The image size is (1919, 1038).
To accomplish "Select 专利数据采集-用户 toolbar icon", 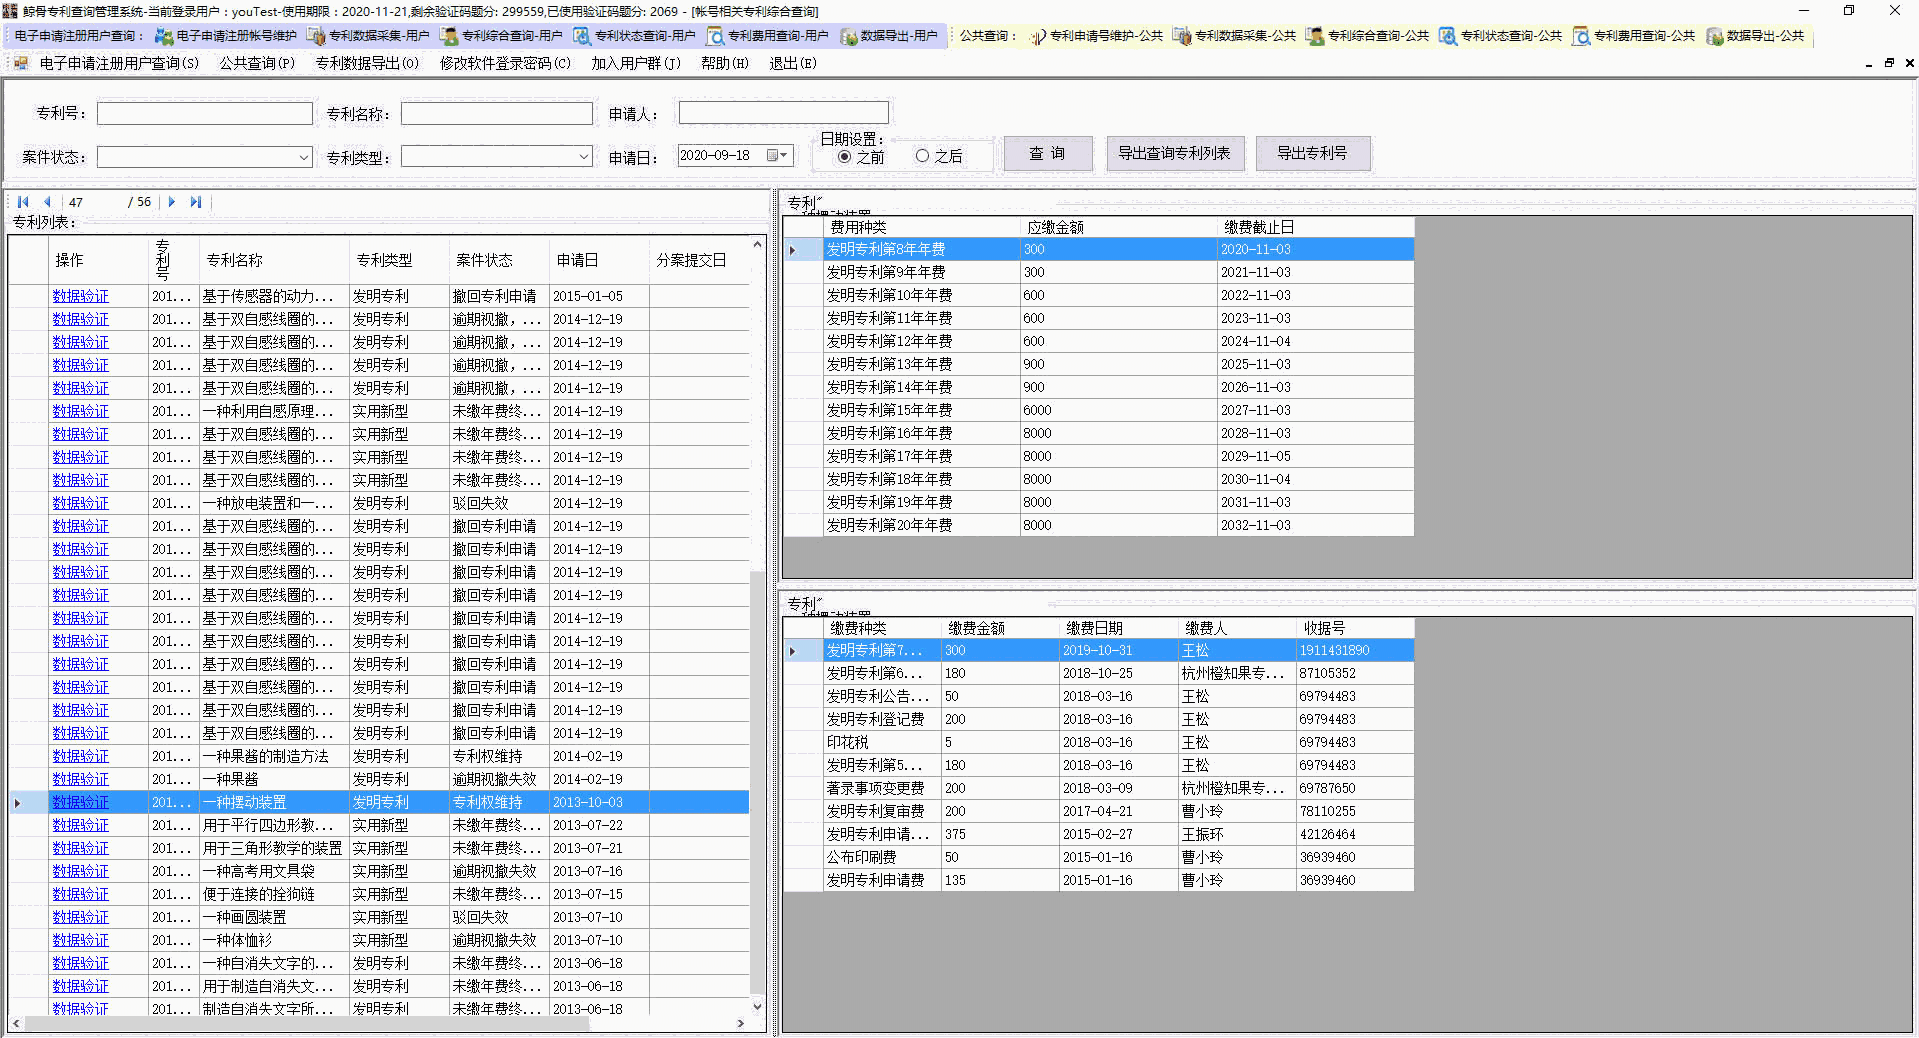I will (x=369, y=35).
